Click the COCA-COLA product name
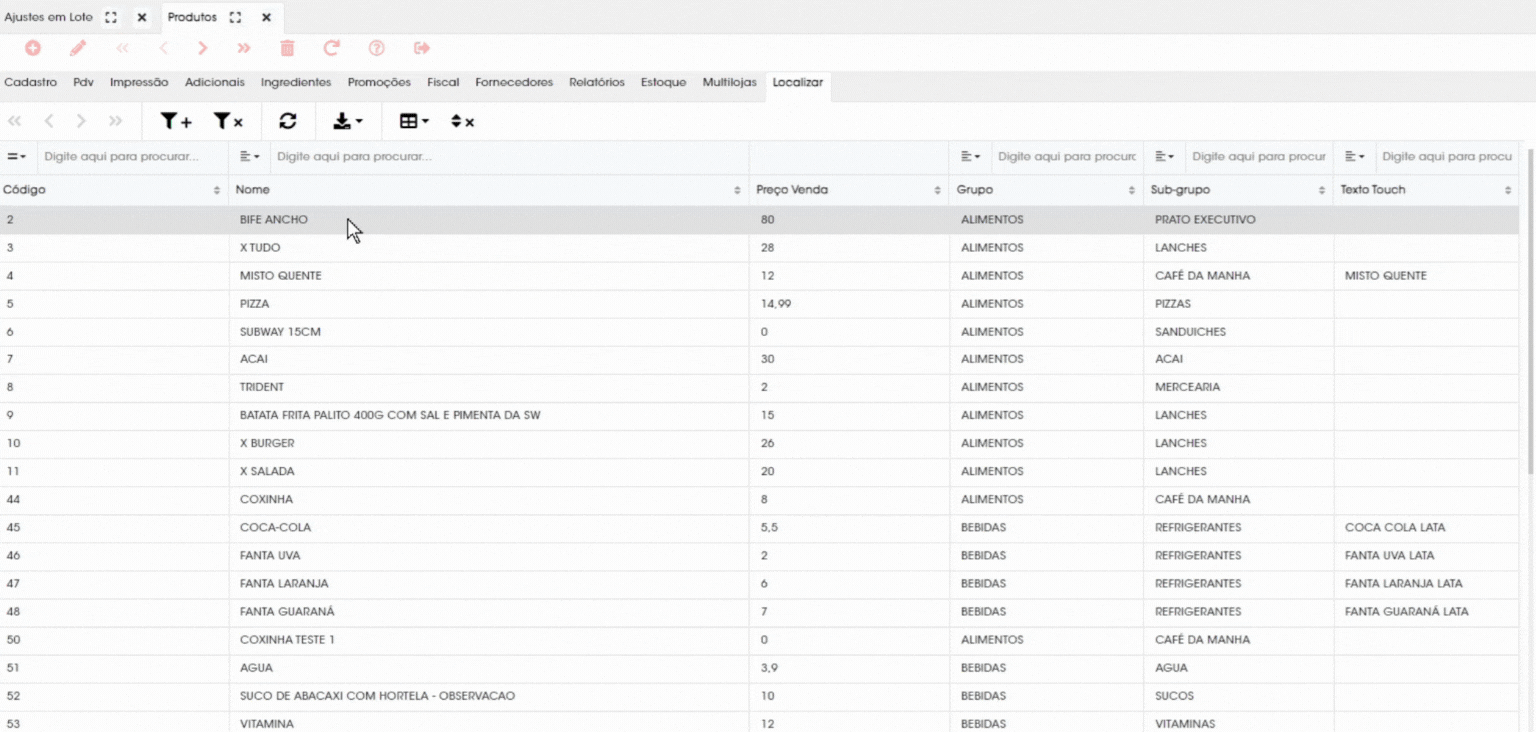The height and width of the screenshot is (732, 1536). pos(275,528)
